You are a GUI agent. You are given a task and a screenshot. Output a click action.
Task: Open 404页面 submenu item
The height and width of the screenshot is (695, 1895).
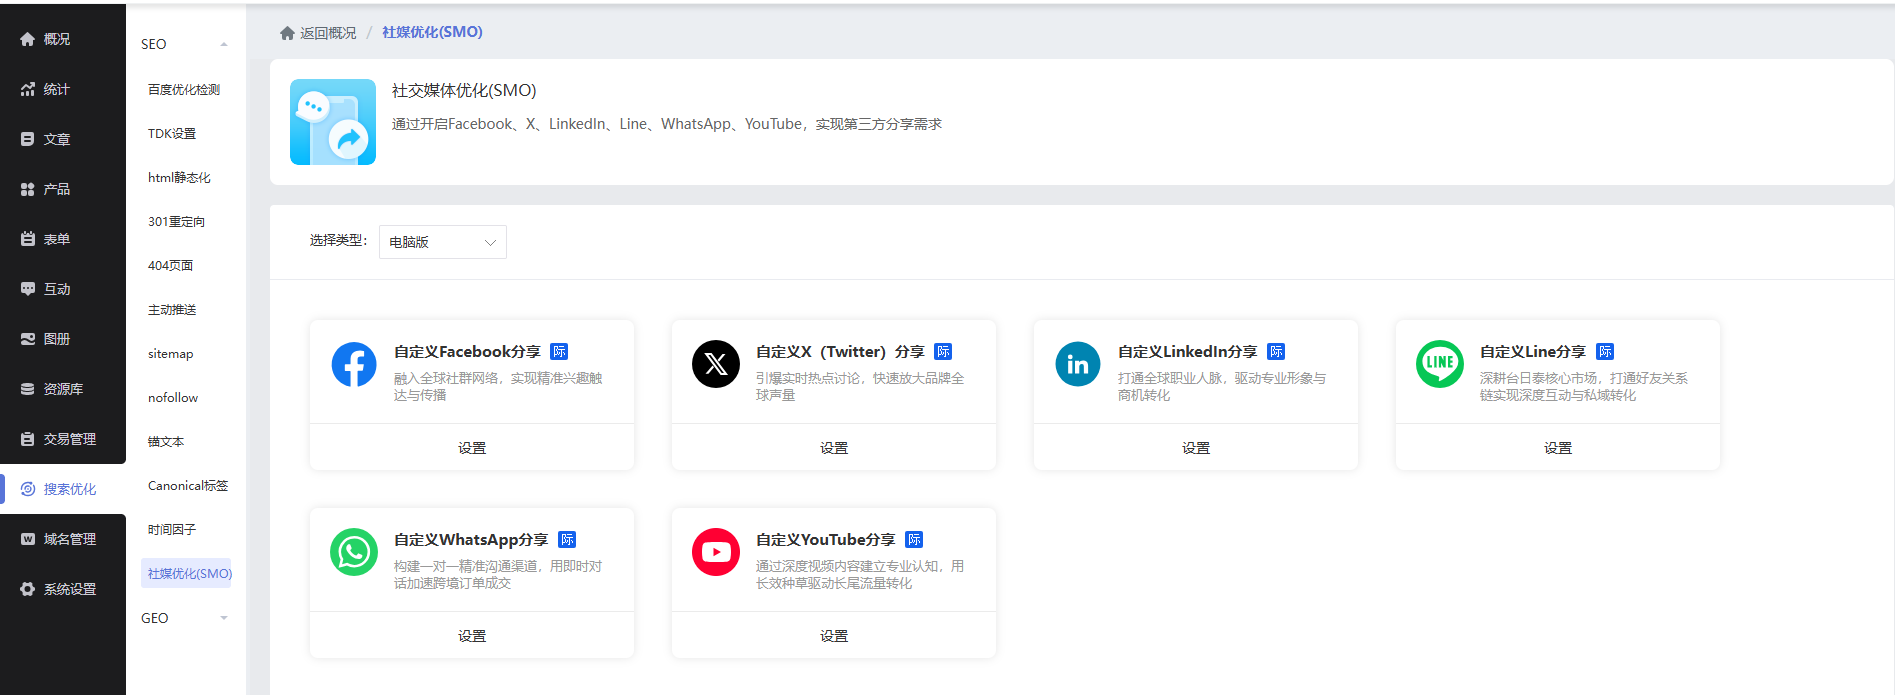click(x=170, y=266)
